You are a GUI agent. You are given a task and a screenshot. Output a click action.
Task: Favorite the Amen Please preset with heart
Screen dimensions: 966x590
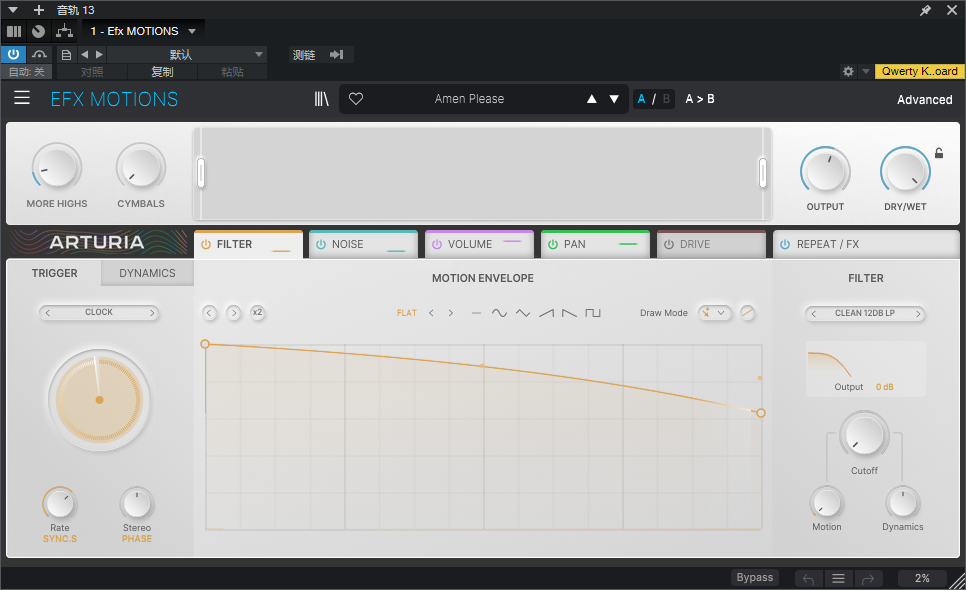tap(356, 99)
